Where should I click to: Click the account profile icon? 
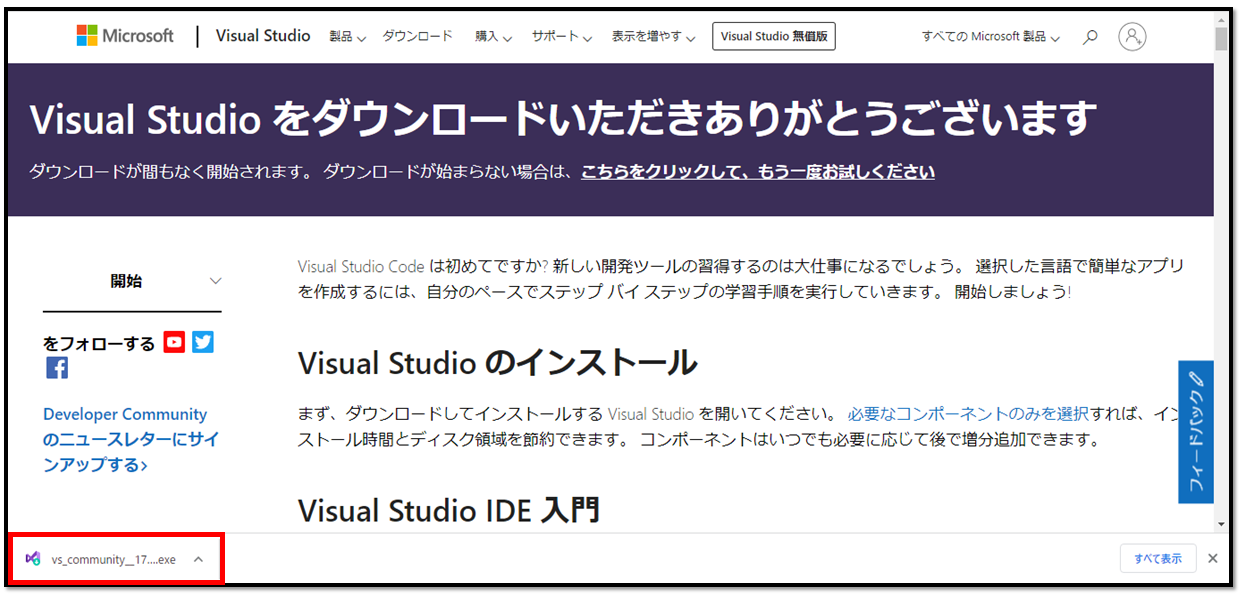click(1131, 37)
